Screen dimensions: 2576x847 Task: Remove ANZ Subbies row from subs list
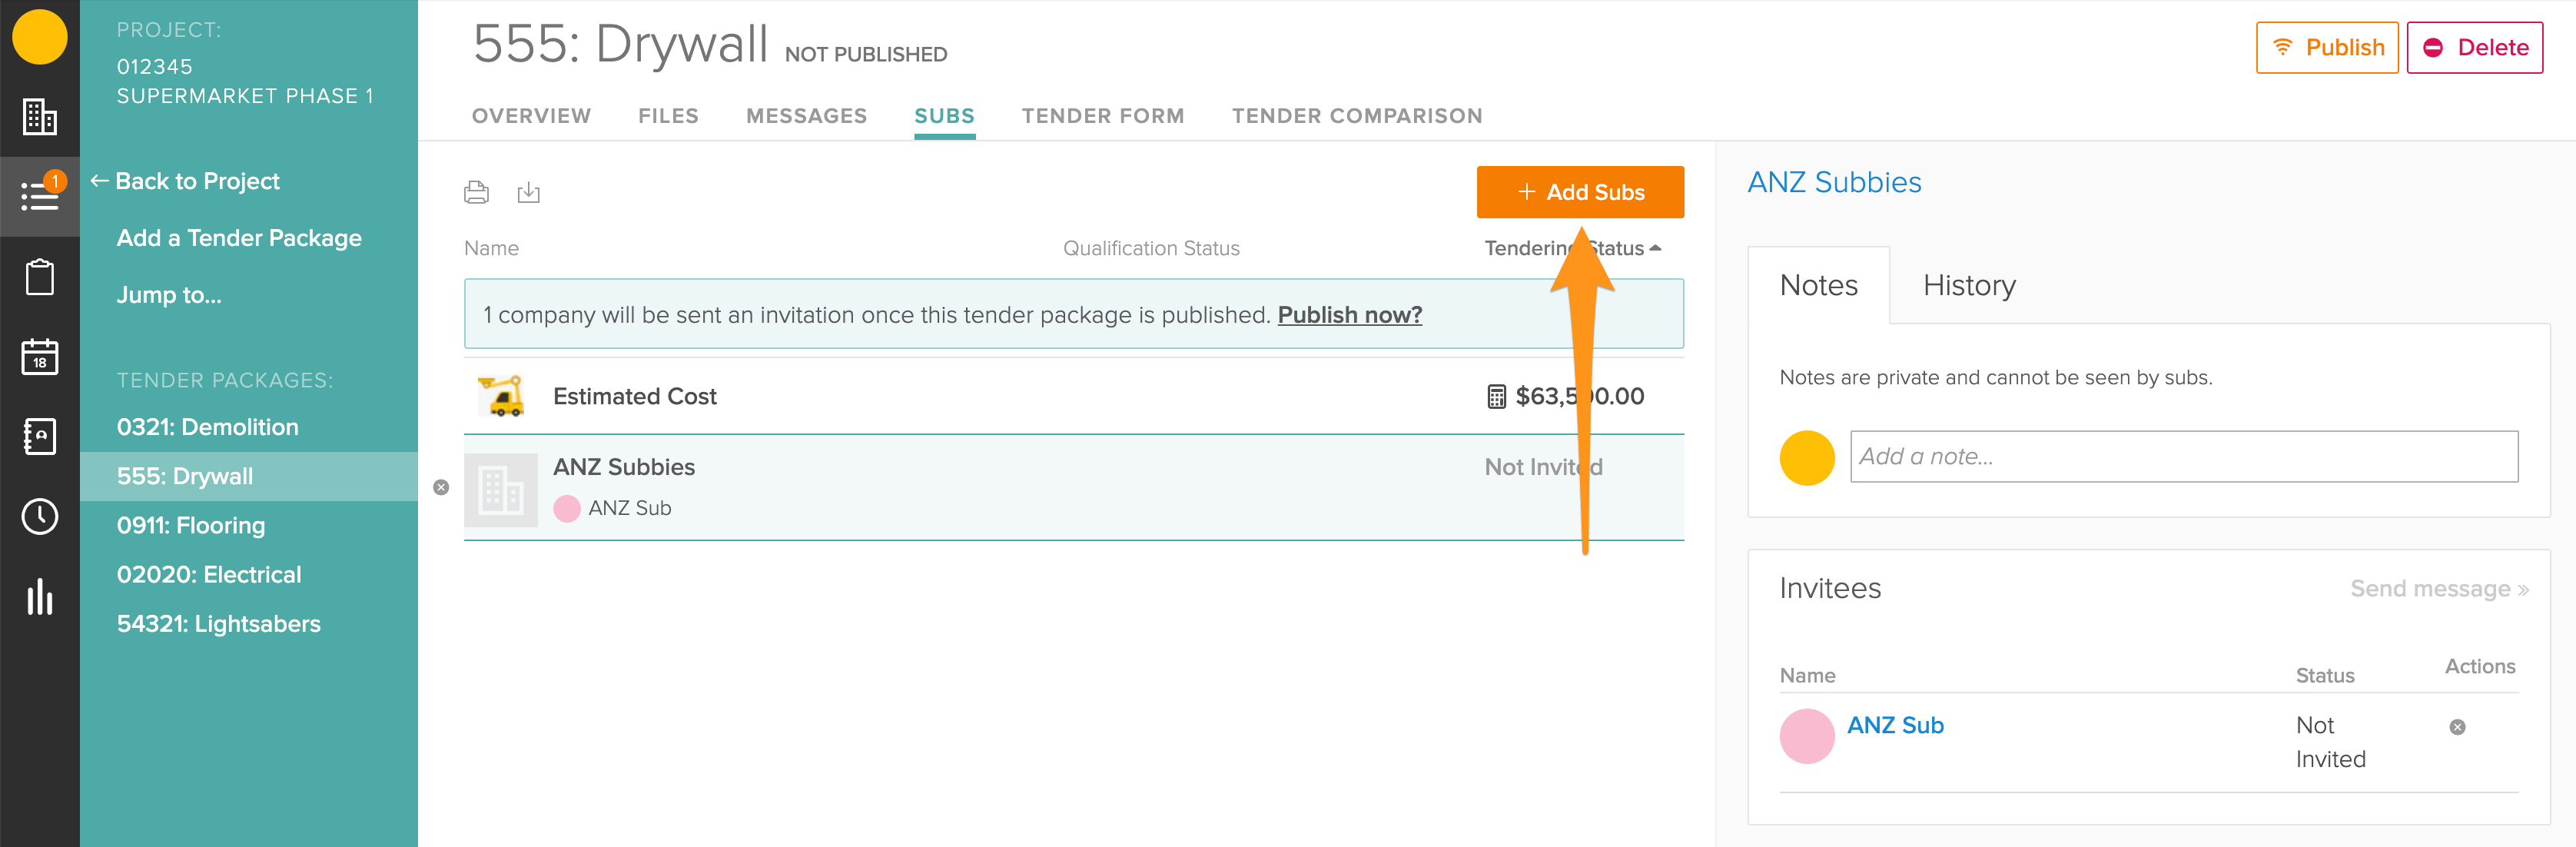pyautogui.click(x=441, y=488)
